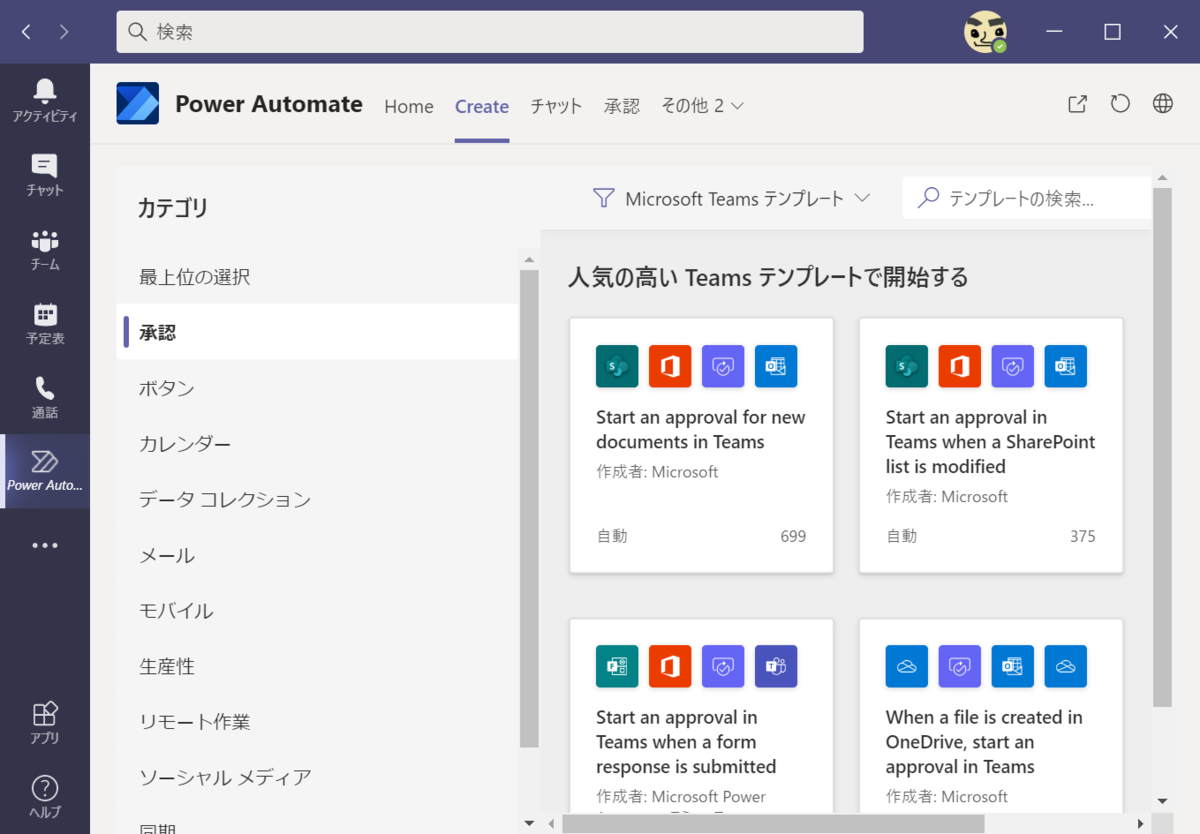Select the ボタン category
The image size is (1200, 834).
point(318,388)
